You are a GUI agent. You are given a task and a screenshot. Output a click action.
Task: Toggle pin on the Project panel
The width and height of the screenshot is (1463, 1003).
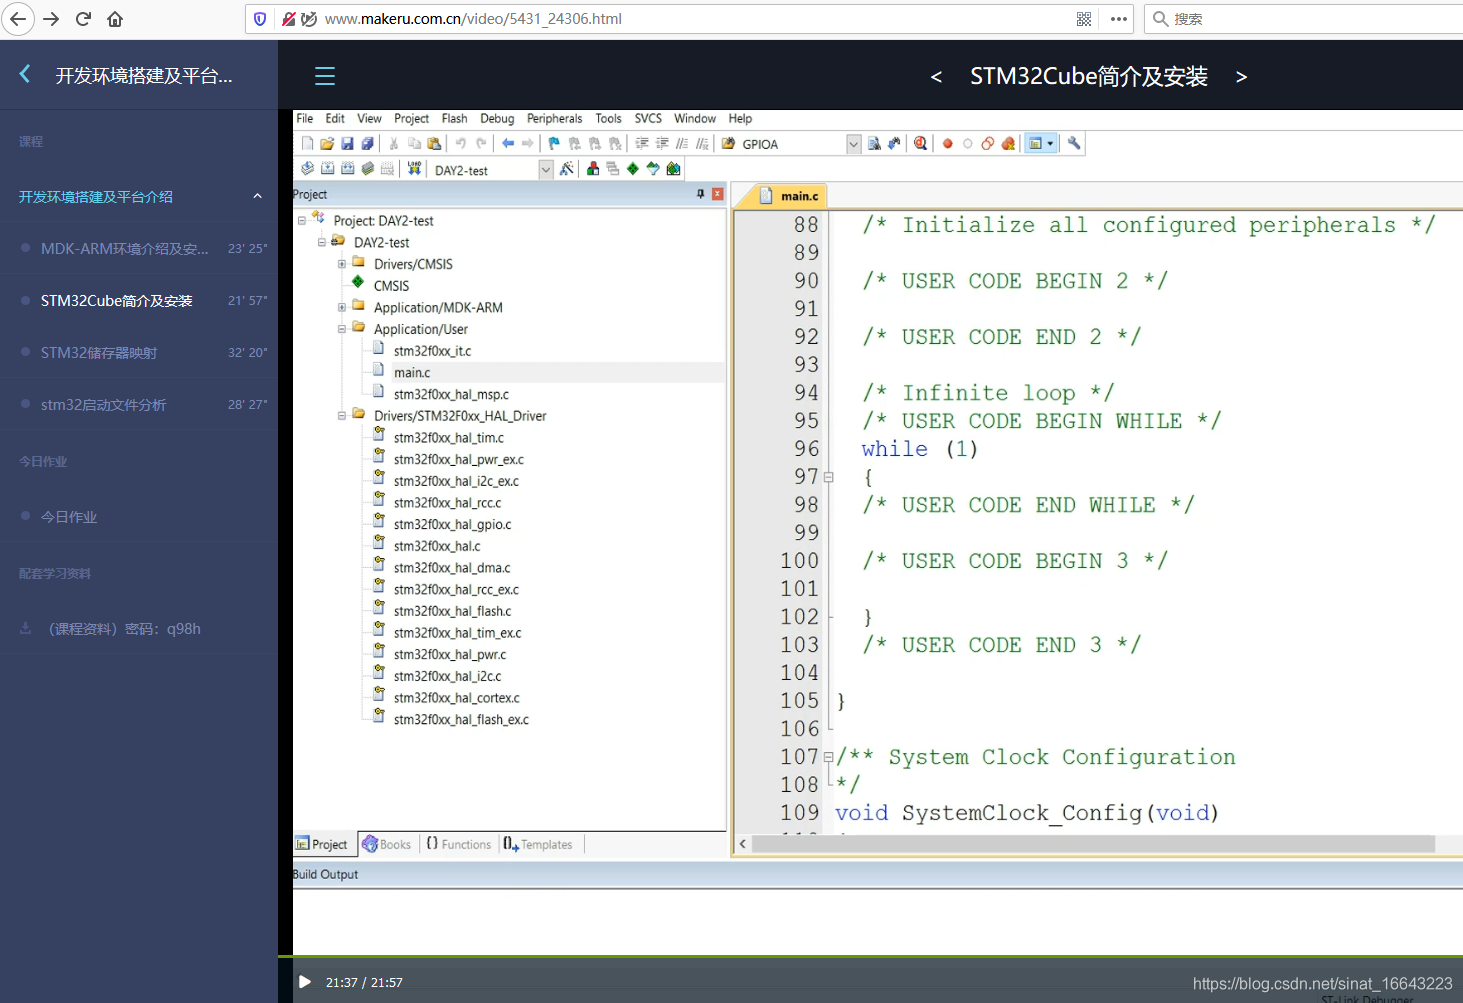click(701, 194)
